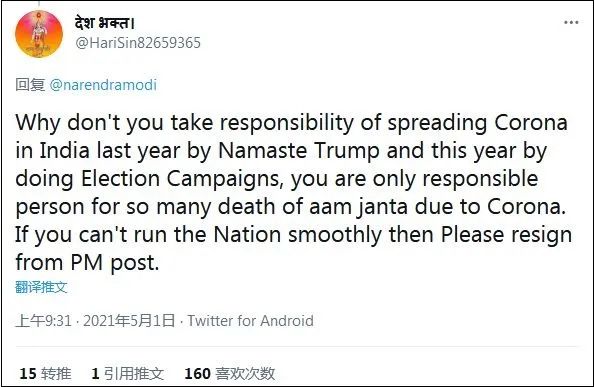594x387 pixels.
Task: Click the 回复 reply label
Action: (30, 84)
